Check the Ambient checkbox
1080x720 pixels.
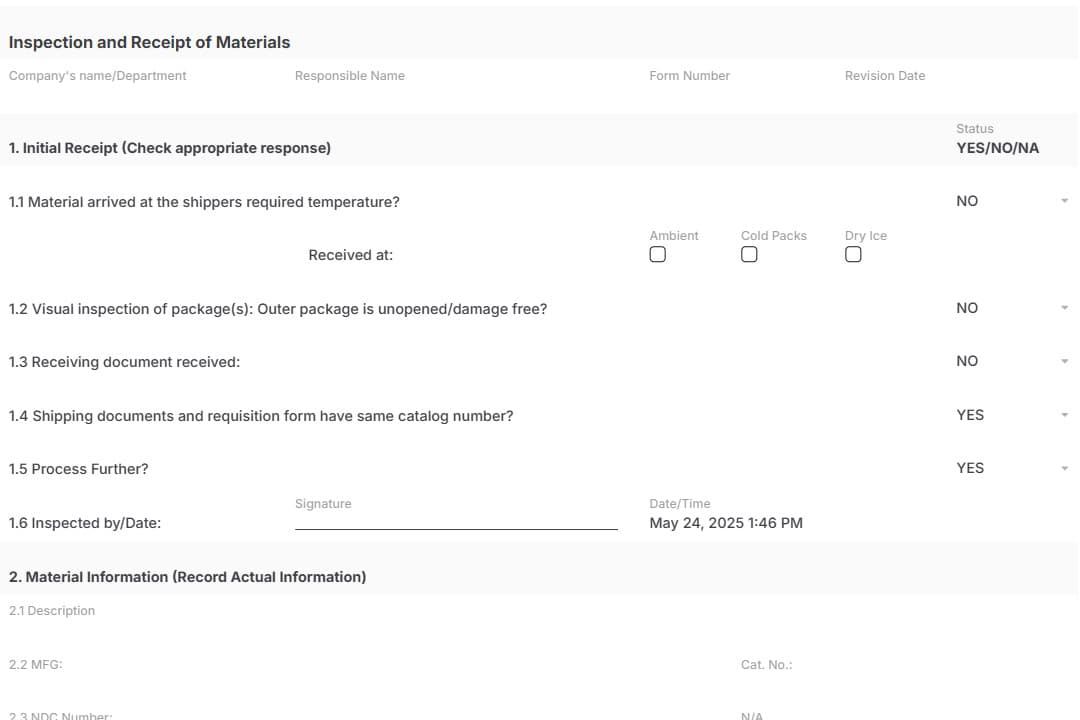click(657, 255)
